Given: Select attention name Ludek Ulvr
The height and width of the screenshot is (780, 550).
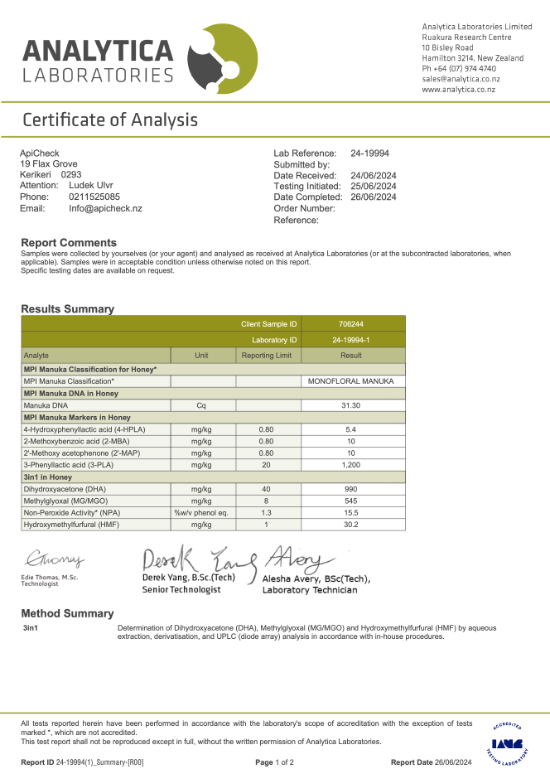Looking at the screenshot, I should (x=91, y=185).
